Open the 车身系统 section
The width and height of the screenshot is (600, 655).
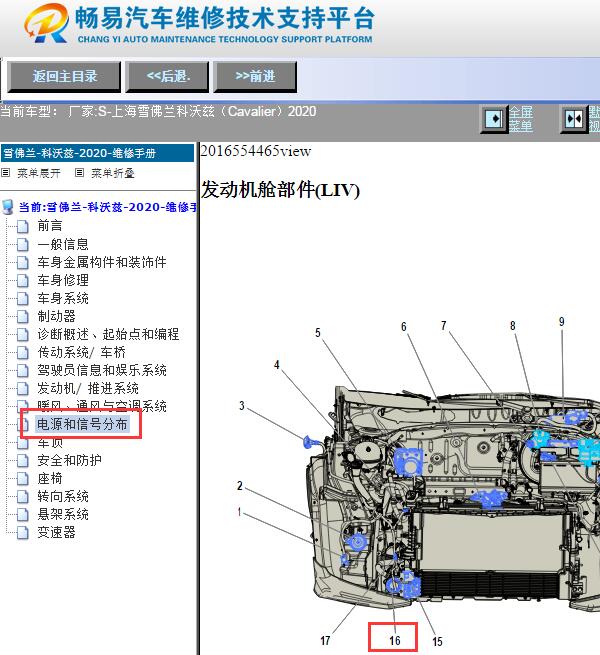point(63,298)
